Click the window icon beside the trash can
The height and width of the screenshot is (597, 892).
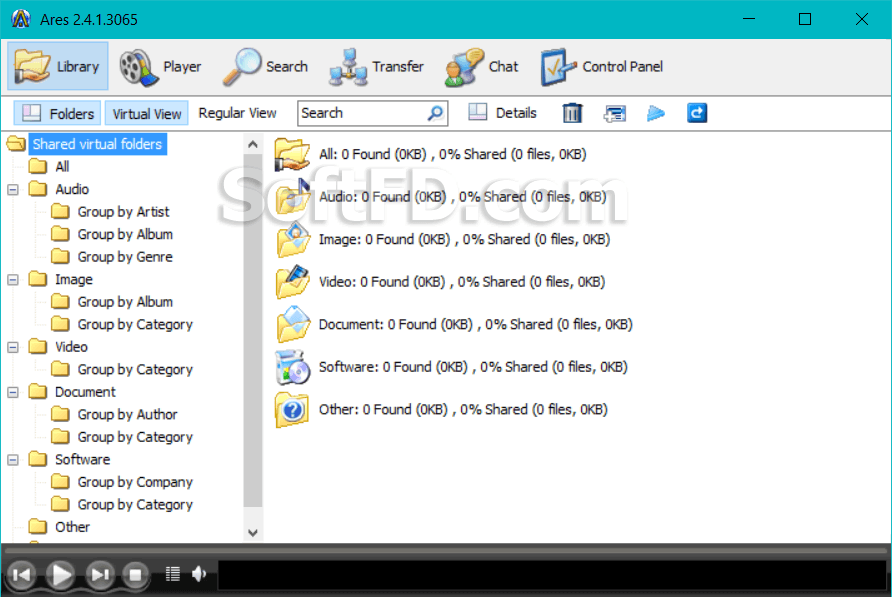614,113
